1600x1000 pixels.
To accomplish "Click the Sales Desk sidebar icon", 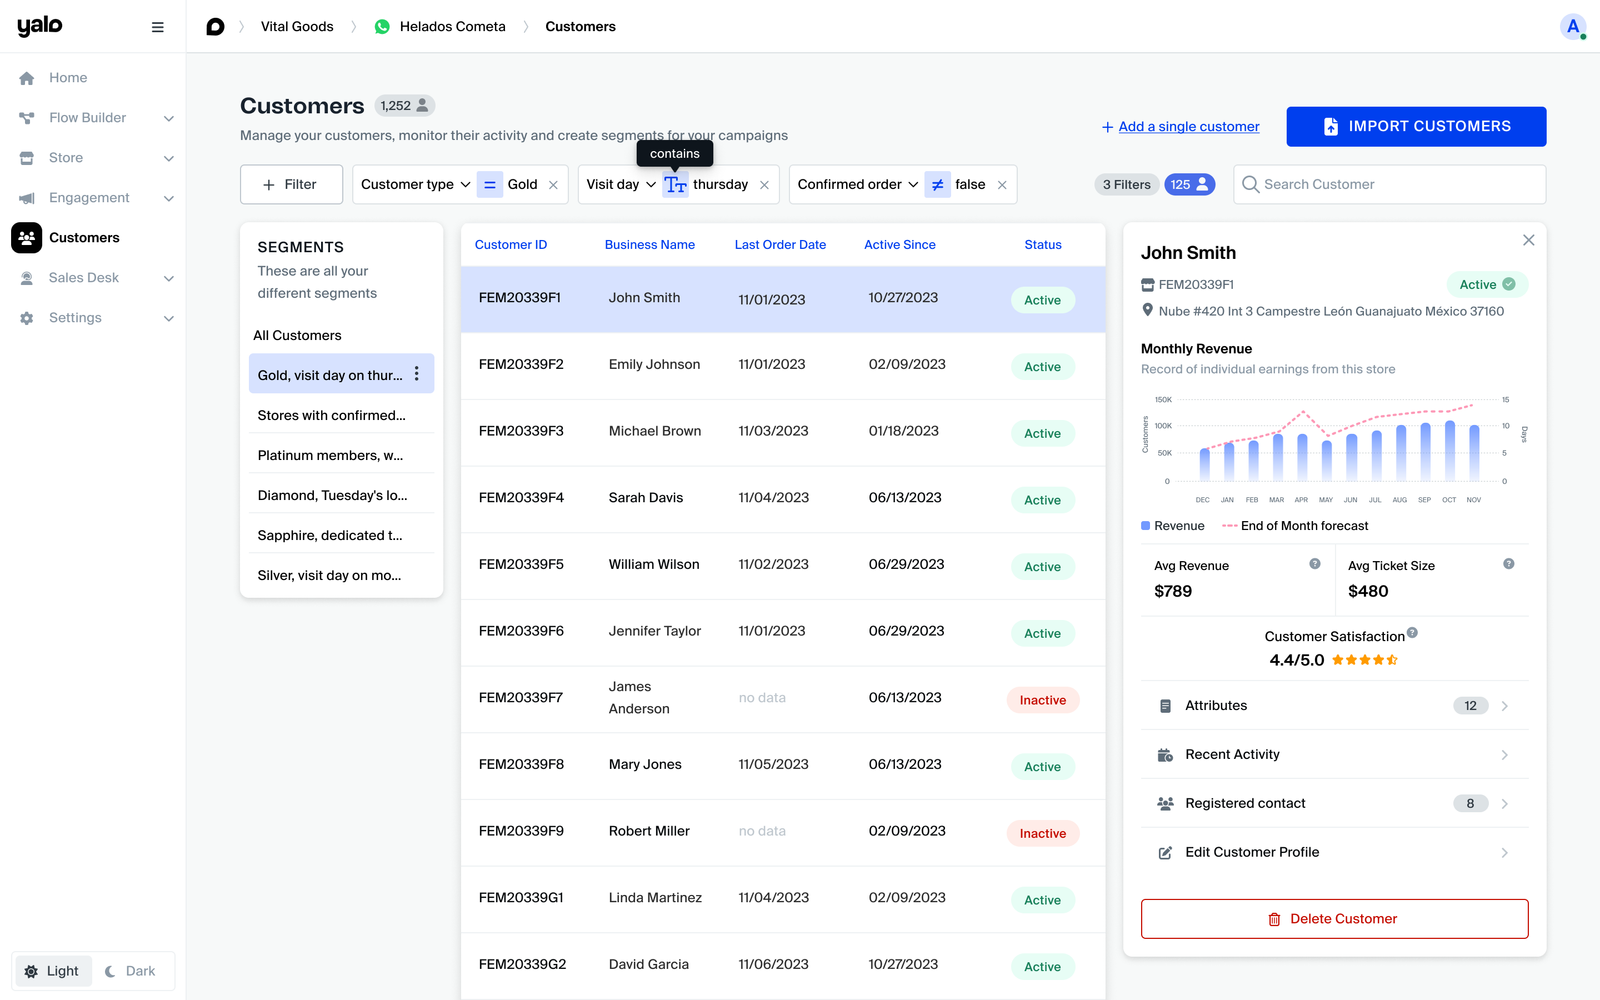I will point(27,278).
